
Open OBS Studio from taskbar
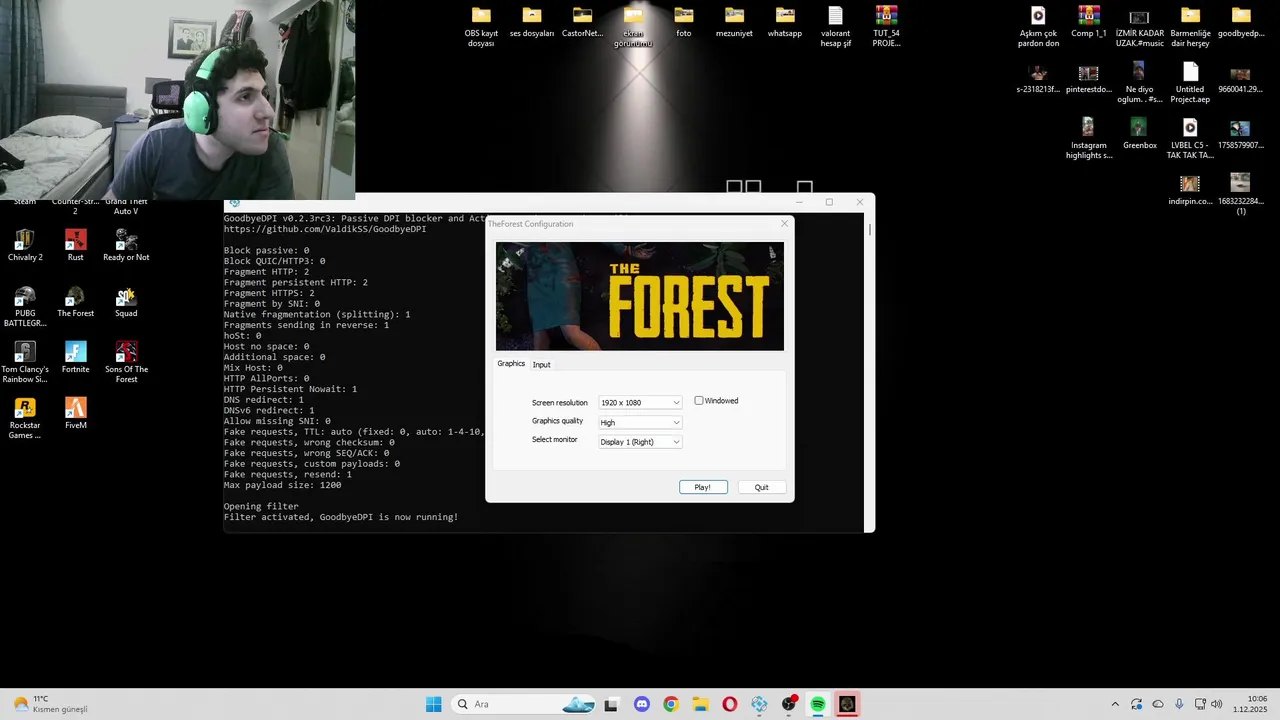click(x=789, y=704)
